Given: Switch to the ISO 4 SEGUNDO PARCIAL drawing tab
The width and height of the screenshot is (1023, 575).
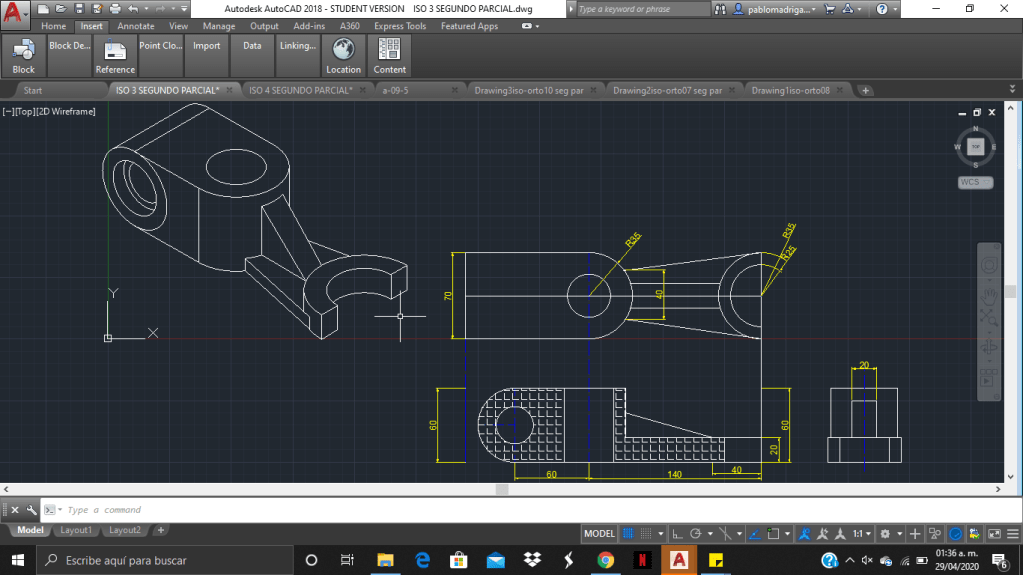Looking at the screenshot, I should tap(300, 90).
